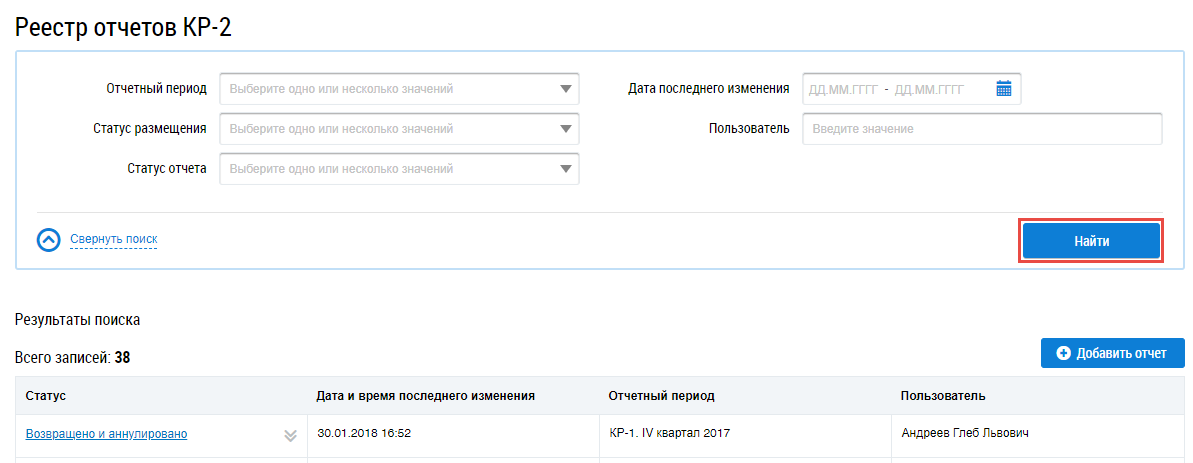The width and height of the screenshot is (1193, 463).
Task: Open the Отчетный период dropdown
Action: 399,89
